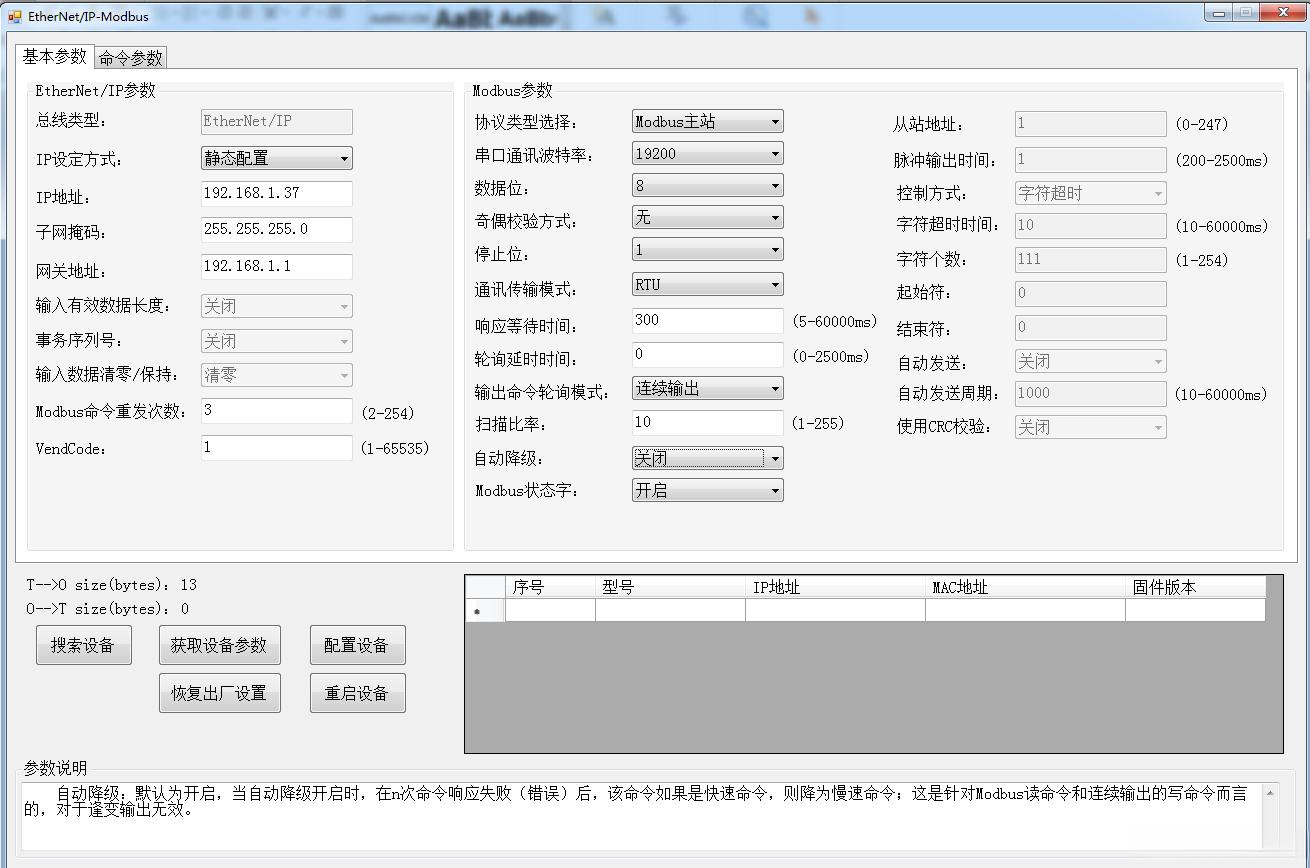Click the 固件版本 column header

(1195, 587)
